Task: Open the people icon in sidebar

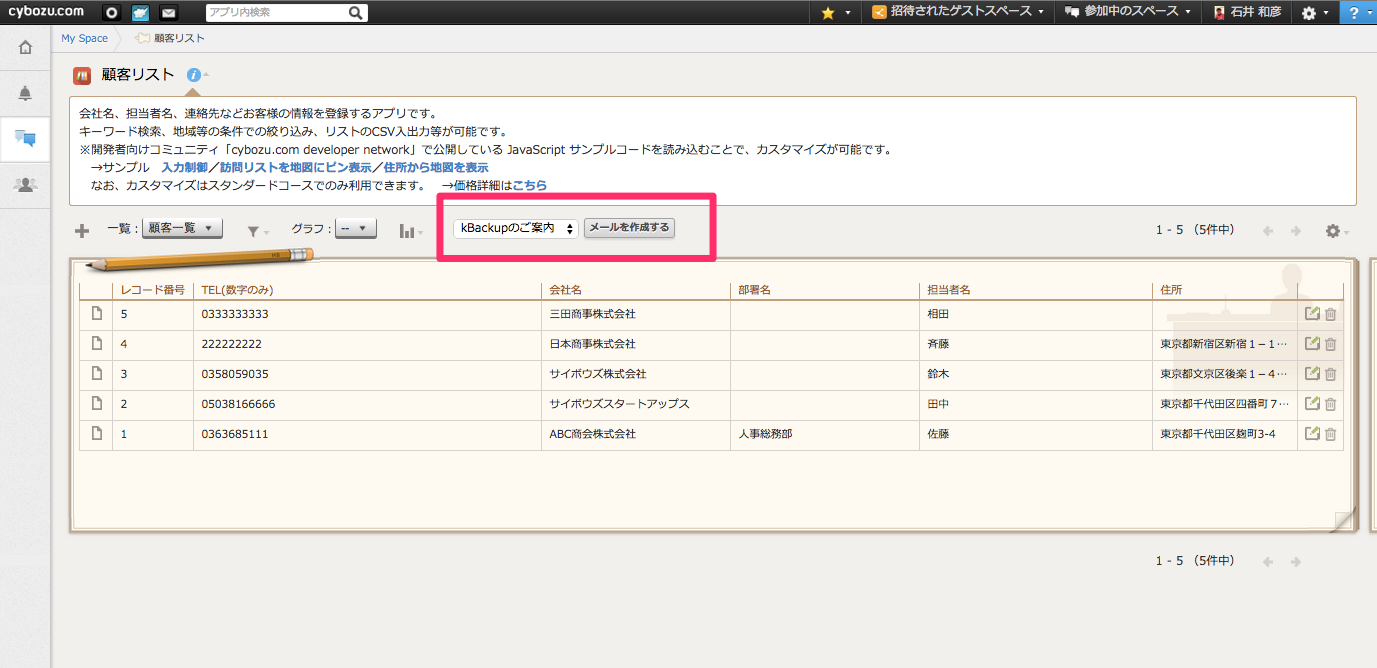Action: tap(25, 184)
